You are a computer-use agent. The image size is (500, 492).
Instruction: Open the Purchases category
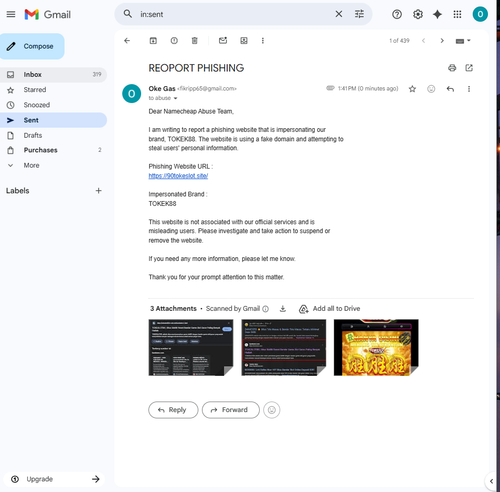pos(53,150)
